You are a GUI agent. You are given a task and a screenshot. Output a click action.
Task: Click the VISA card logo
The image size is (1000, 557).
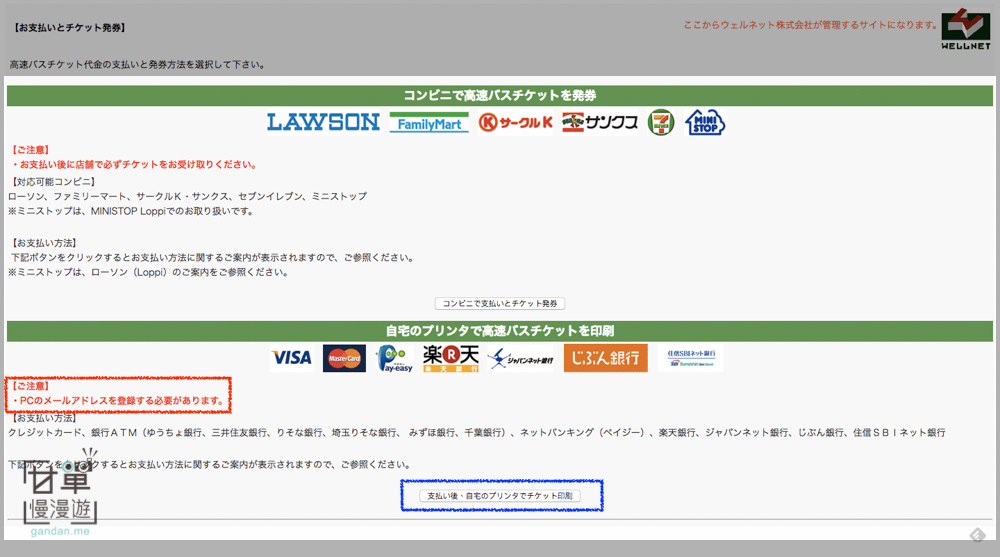click(x=291, y=358)
